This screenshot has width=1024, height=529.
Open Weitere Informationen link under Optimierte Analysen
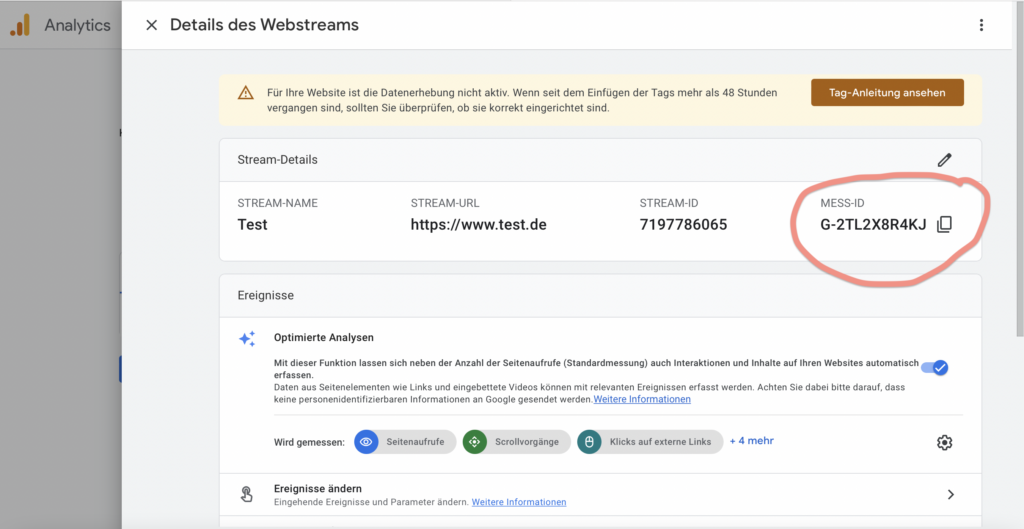(642, 399)
